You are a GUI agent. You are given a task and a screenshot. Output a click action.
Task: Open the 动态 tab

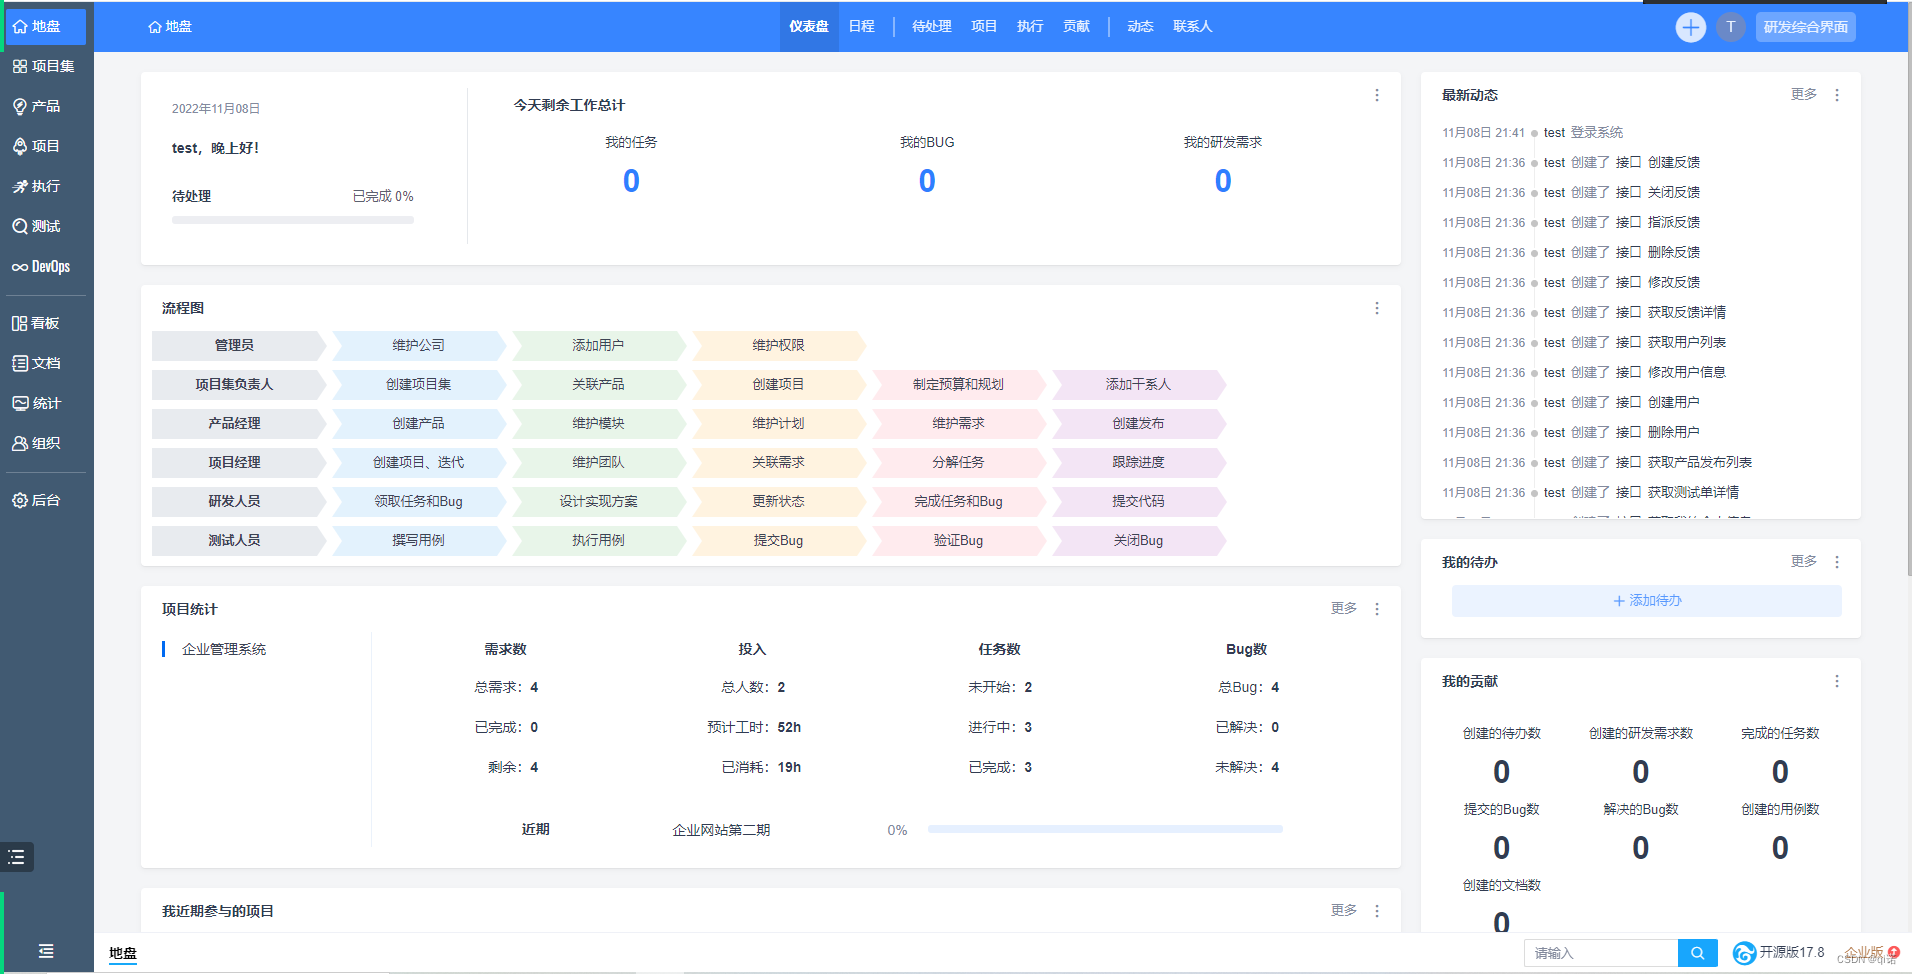click(1140, 27)
